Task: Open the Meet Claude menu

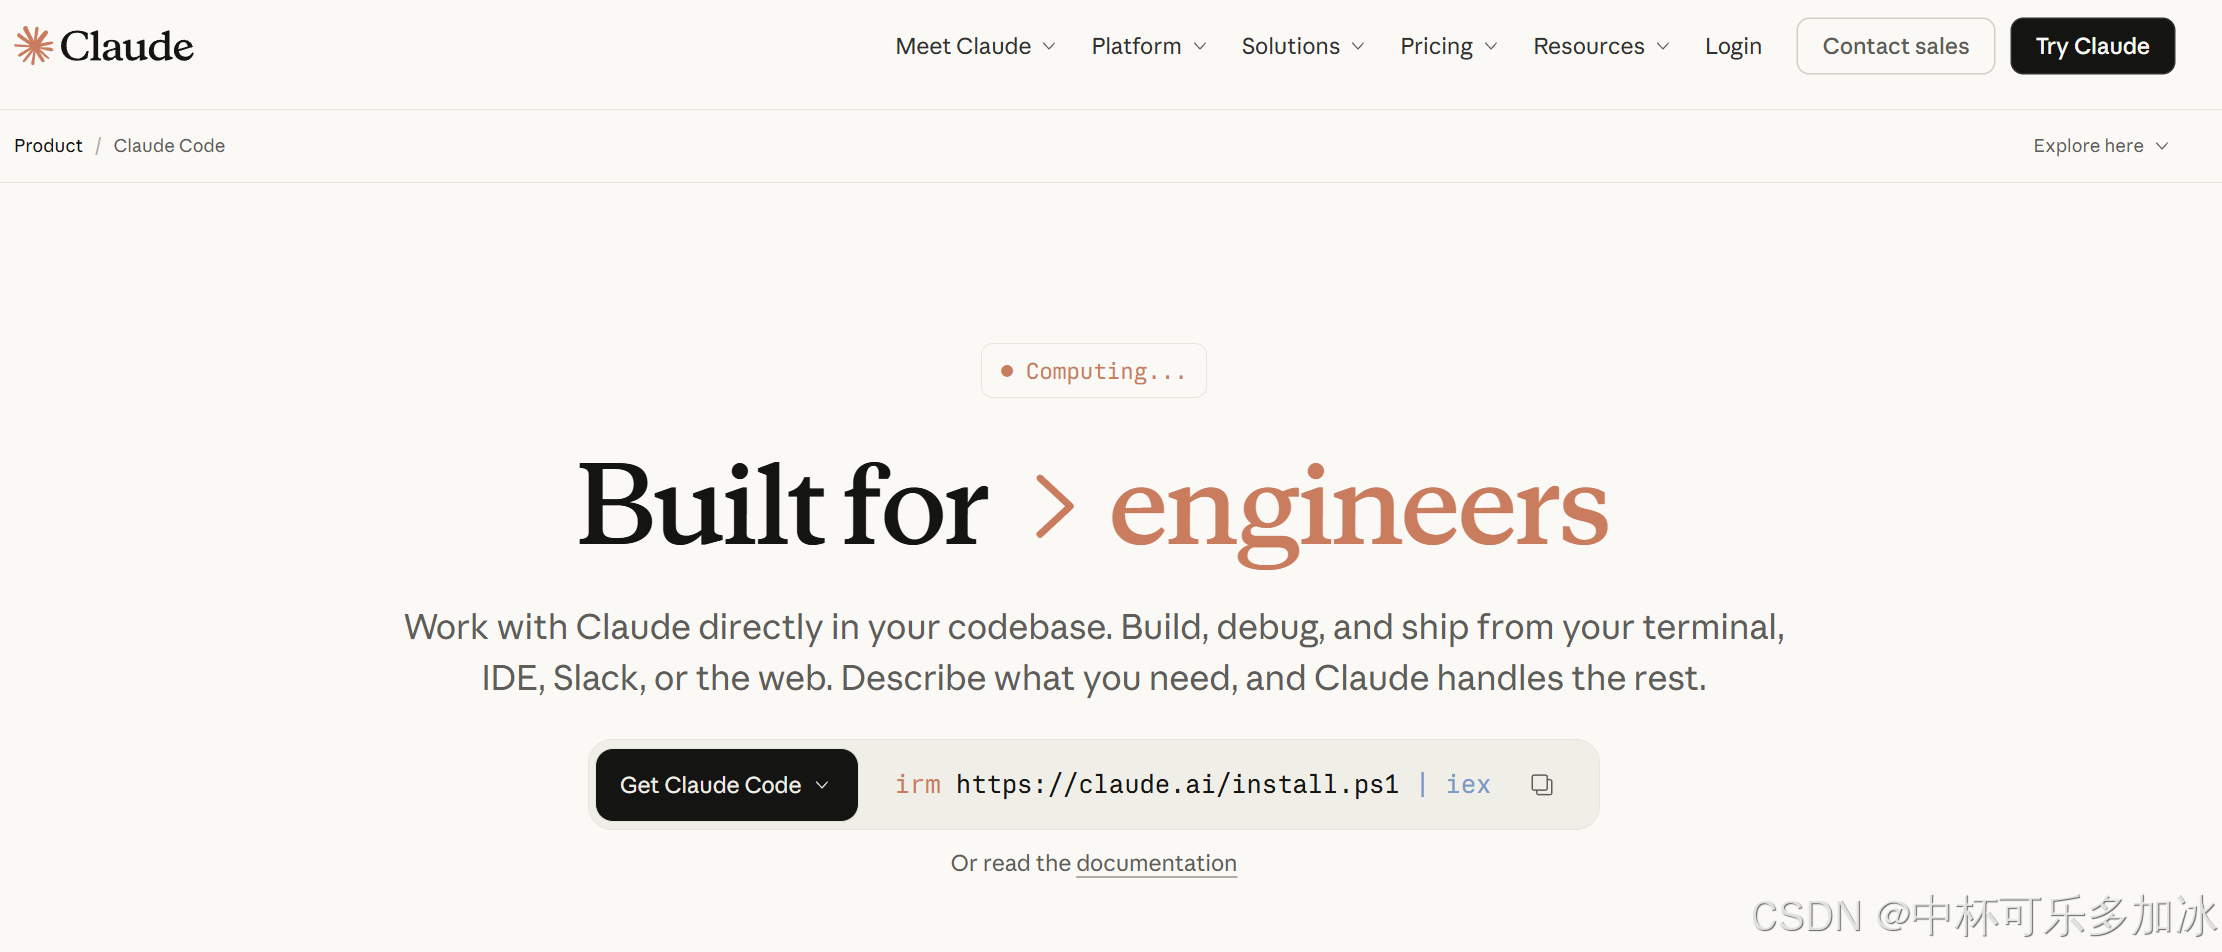Action: click(975, 46)
